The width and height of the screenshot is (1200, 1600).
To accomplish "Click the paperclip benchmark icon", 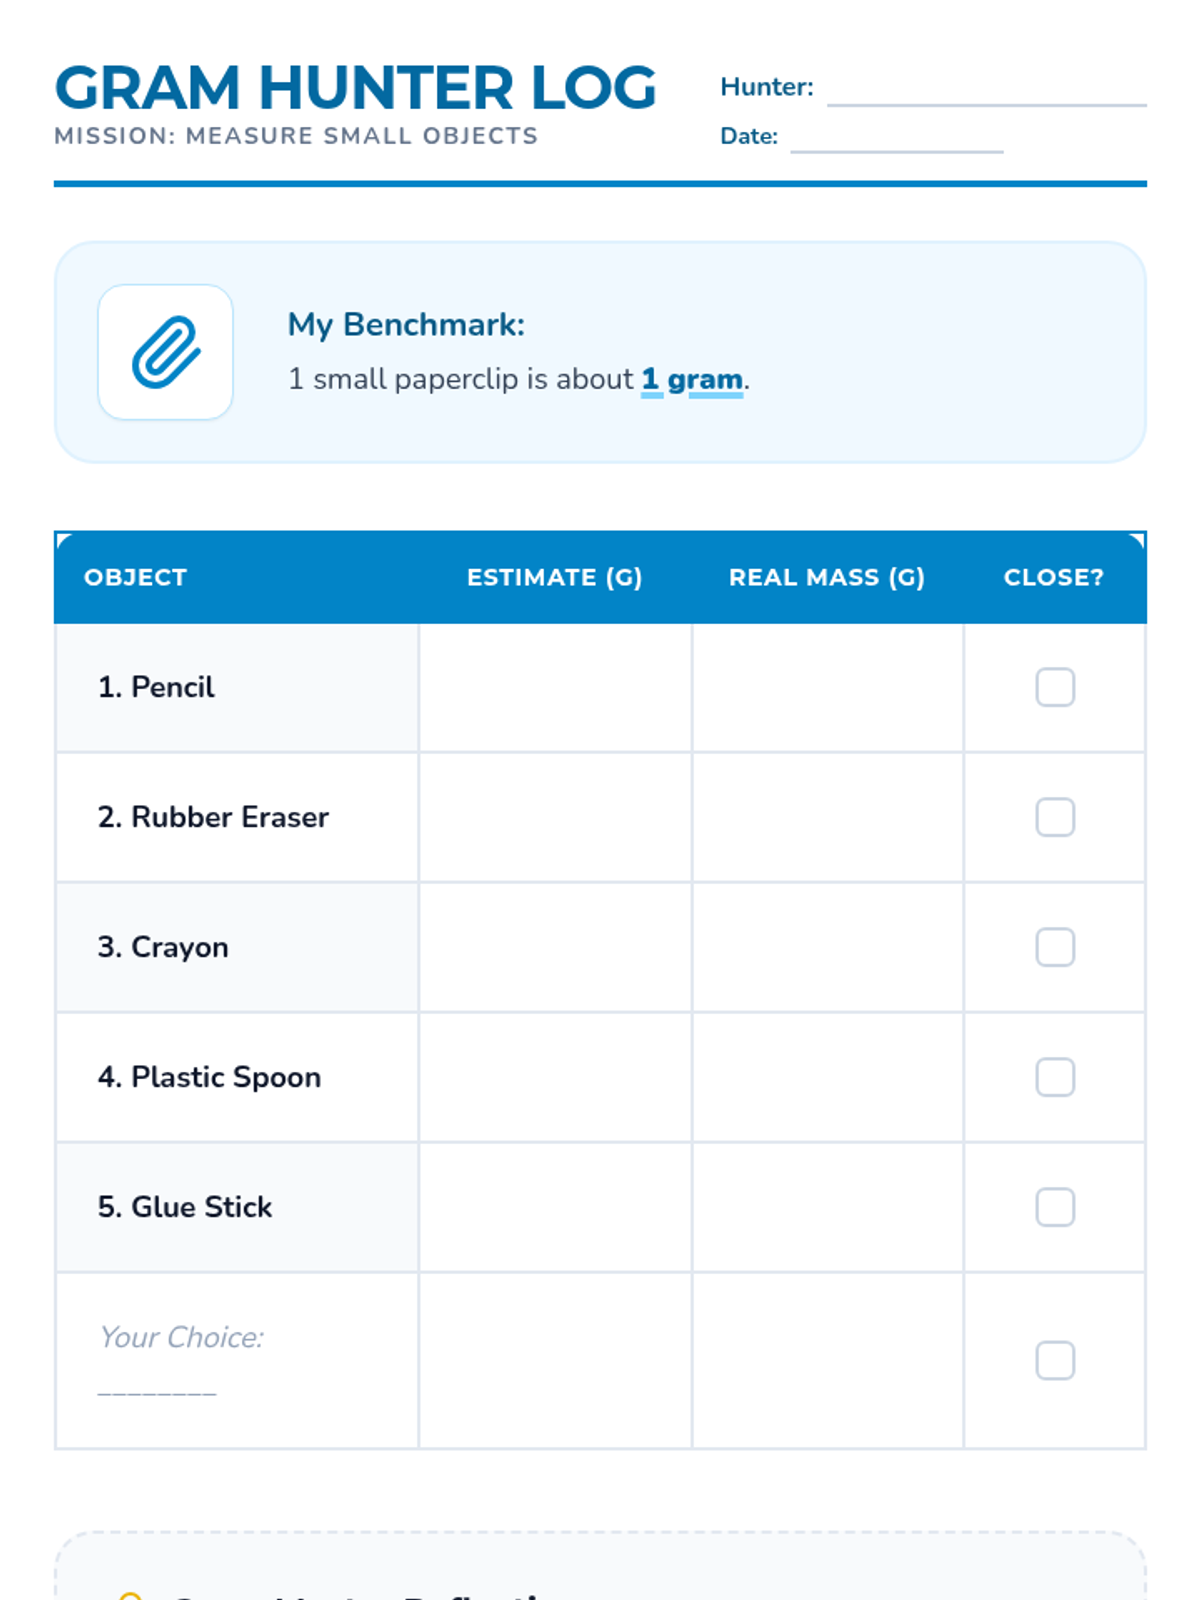I will pos(166,352).
